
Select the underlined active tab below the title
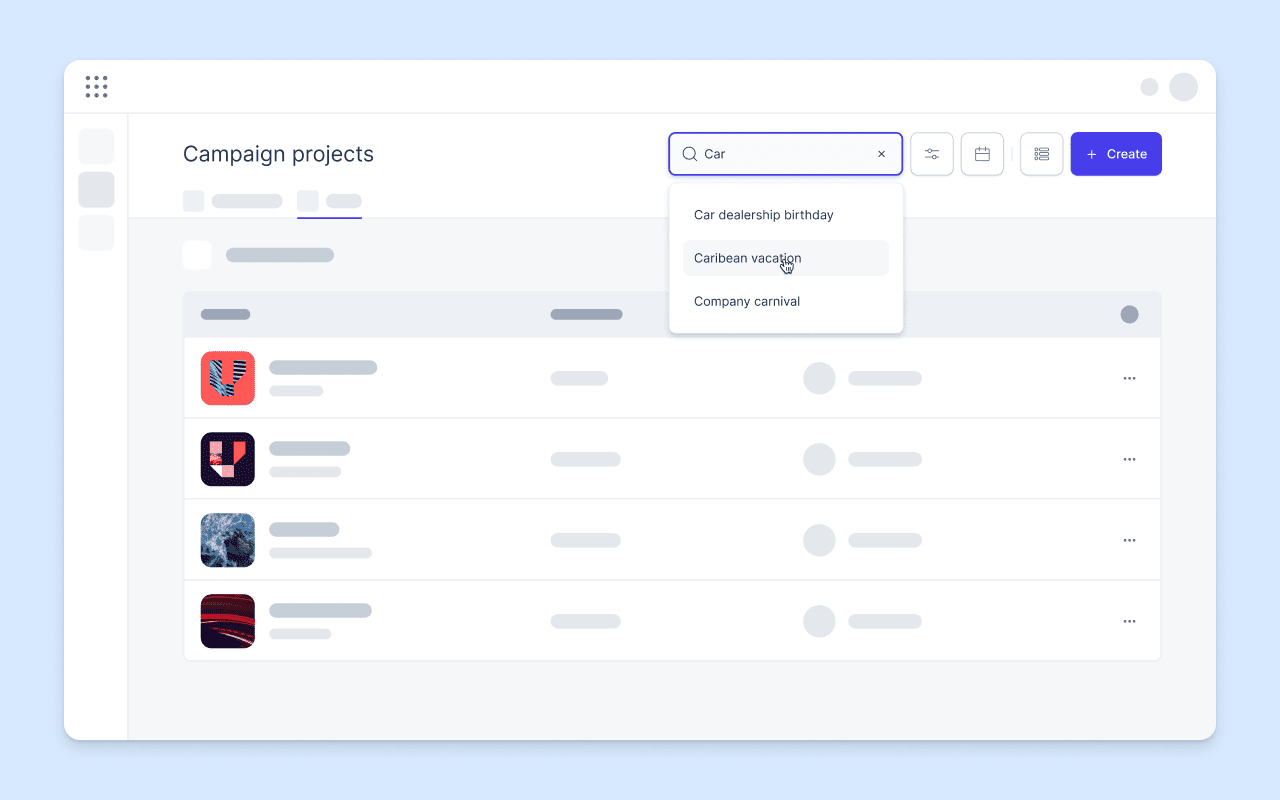[x=329, y=201]
